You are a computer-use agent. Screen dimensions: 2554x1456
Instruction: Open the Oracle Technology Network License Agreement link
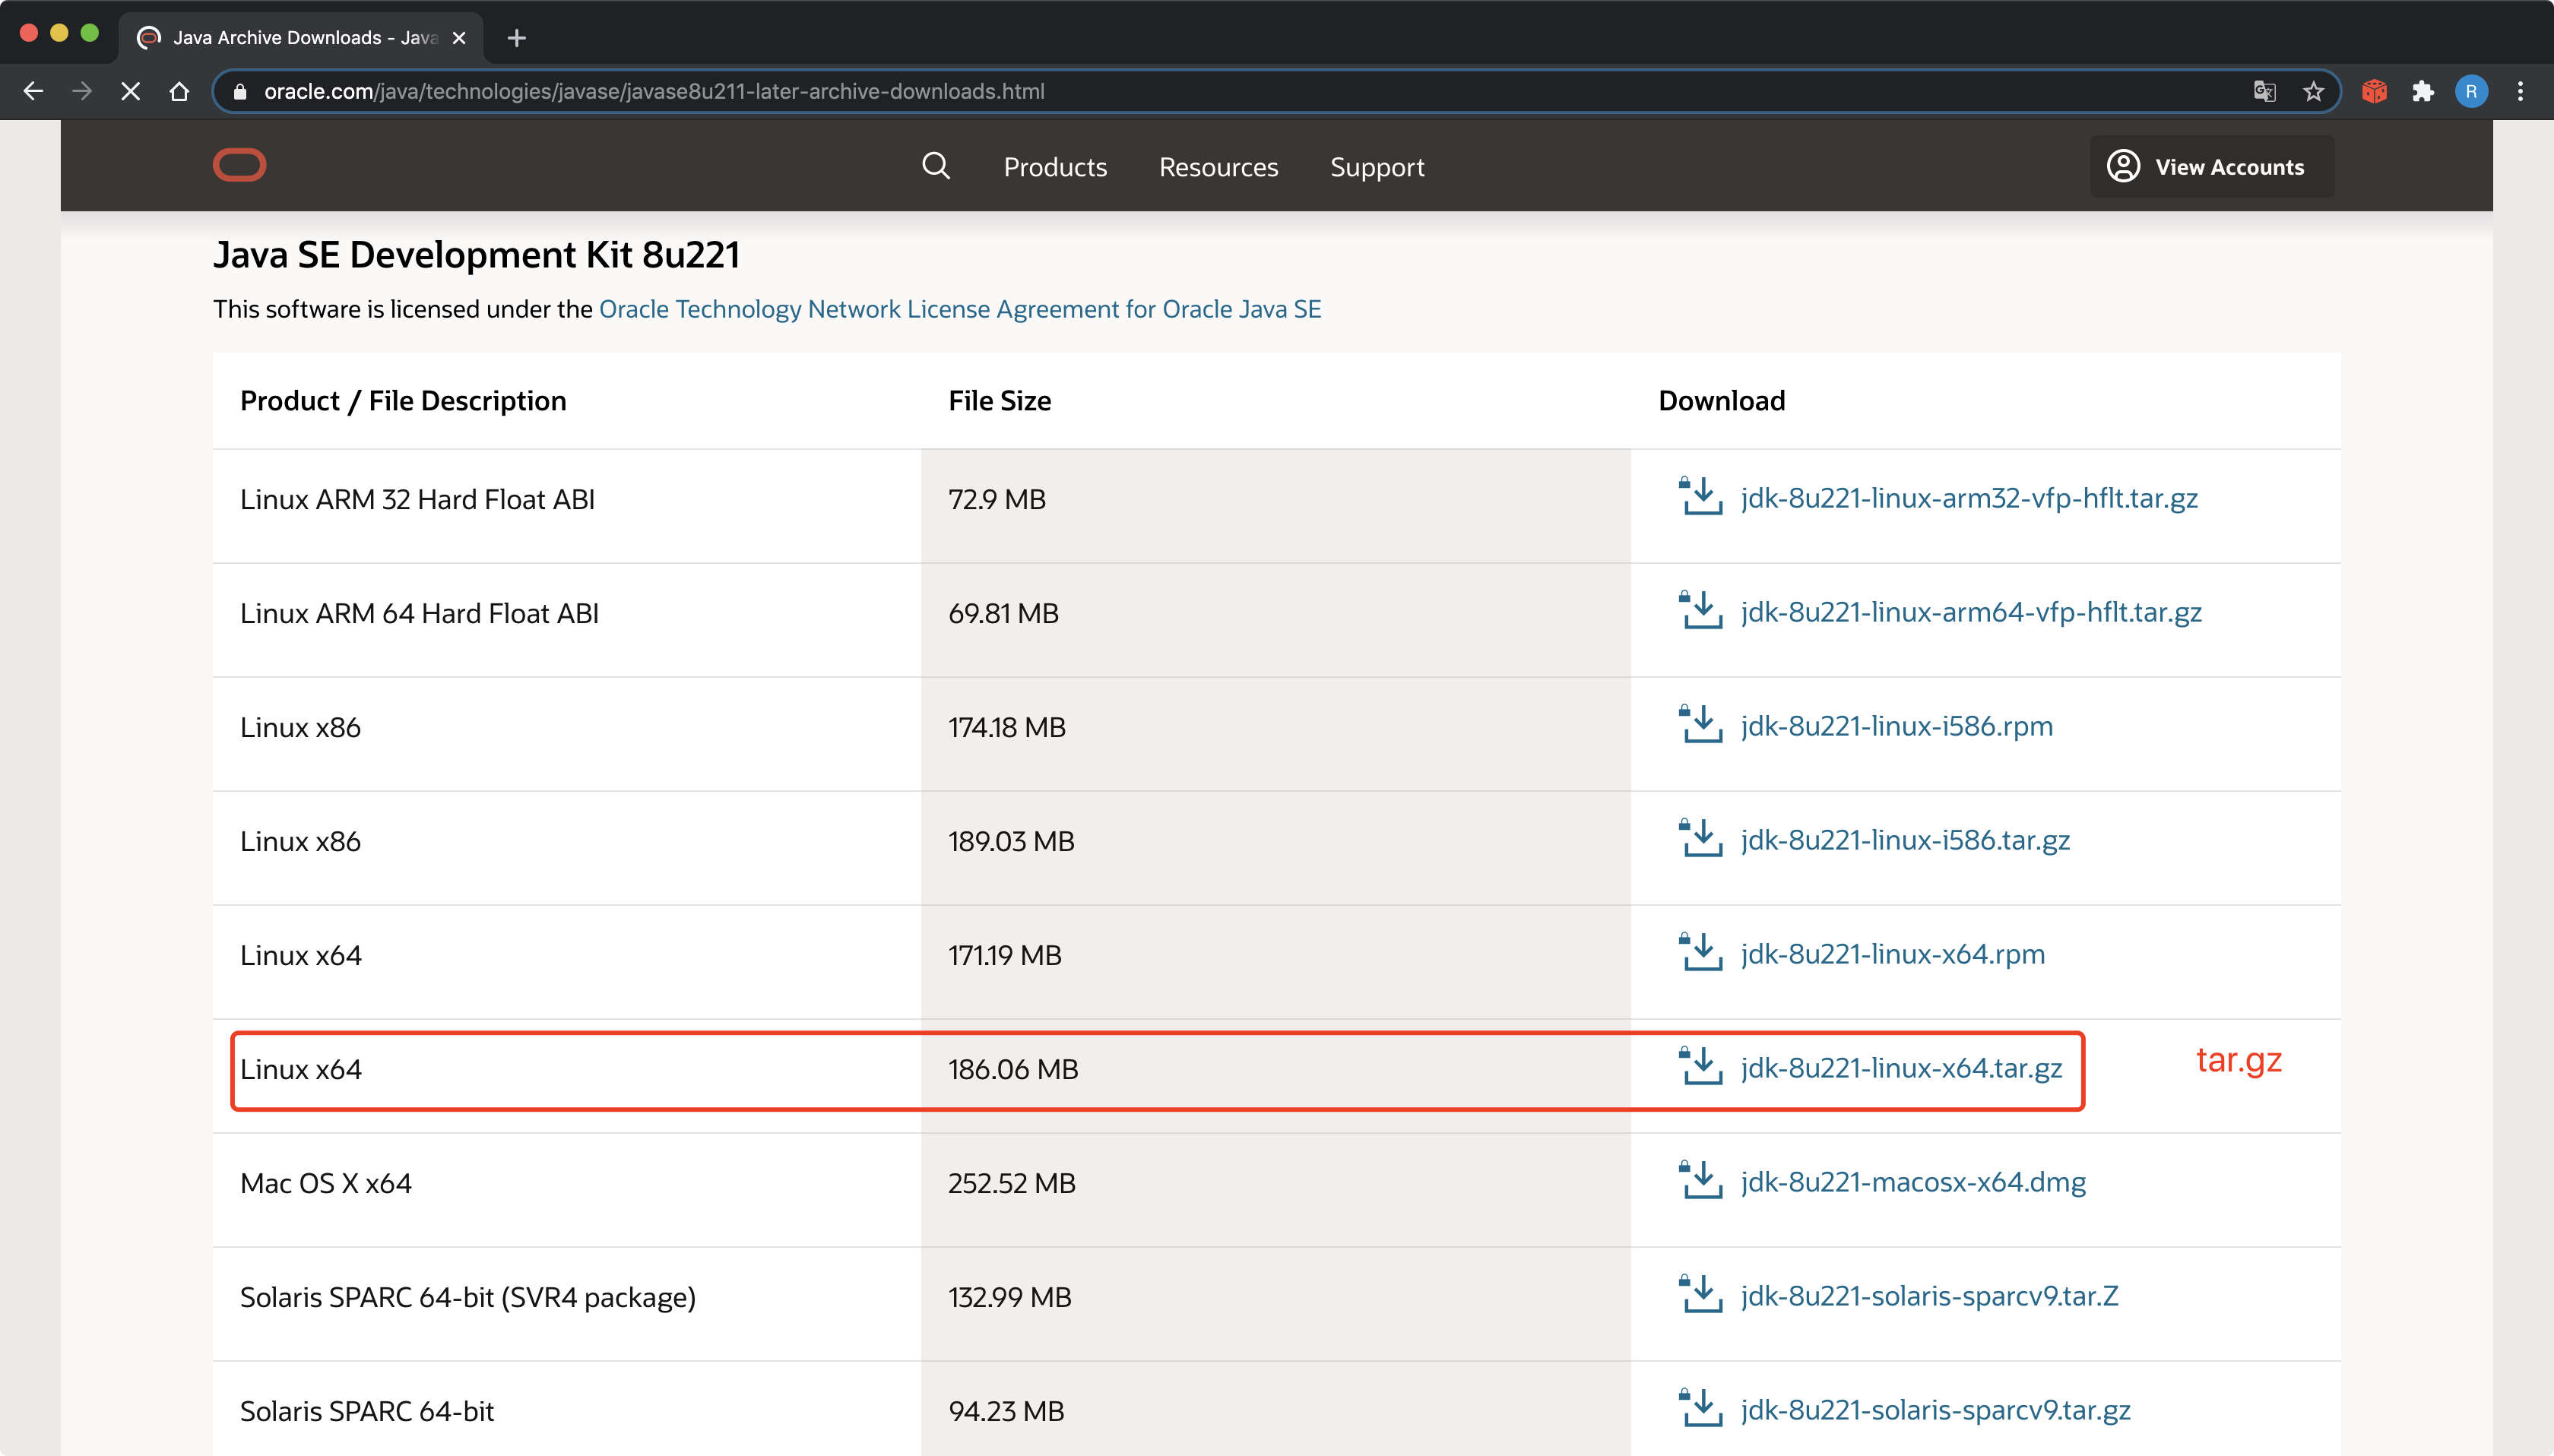[x=959, y=309]
